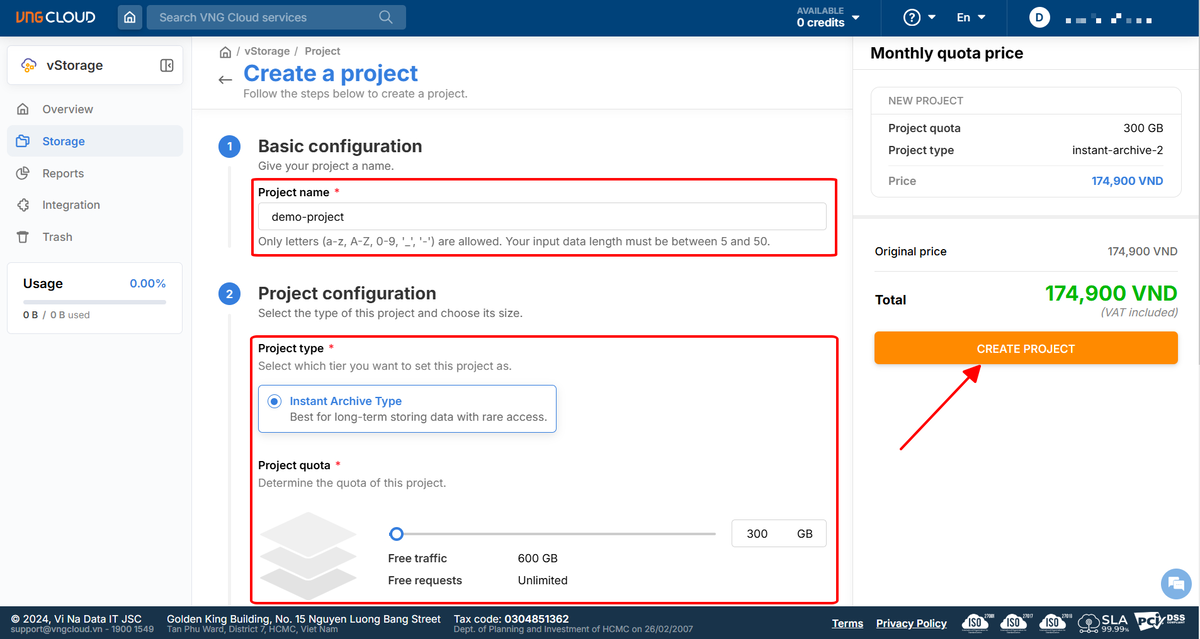This screenshot has height=639, width=1200.
Task: Click the back arrow beside Create a project
Action: tap(225, 80)
